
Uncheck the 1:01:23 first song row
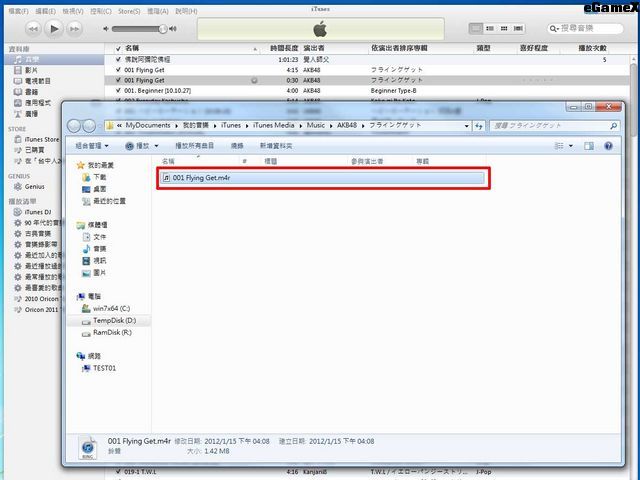[118, 59]
